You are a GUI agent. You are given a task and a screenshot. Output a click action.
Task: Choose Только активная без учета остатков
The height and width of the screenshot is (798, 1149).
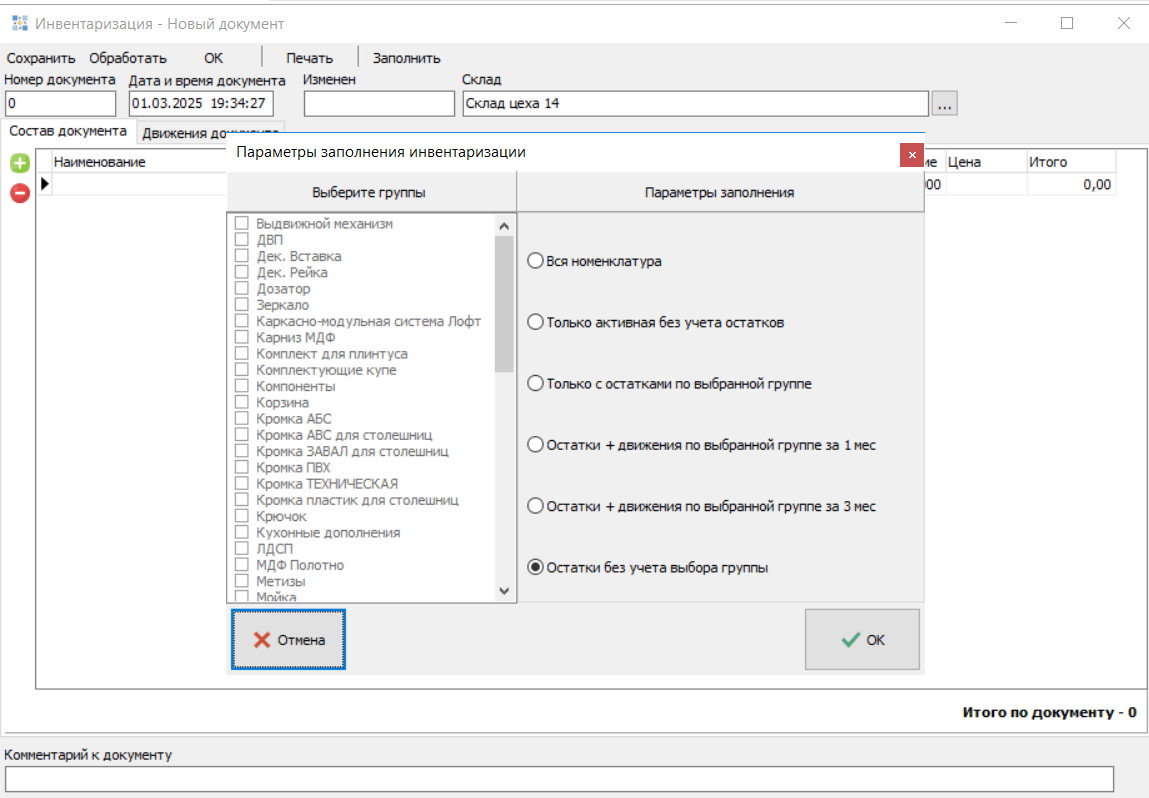pos(535,323)
